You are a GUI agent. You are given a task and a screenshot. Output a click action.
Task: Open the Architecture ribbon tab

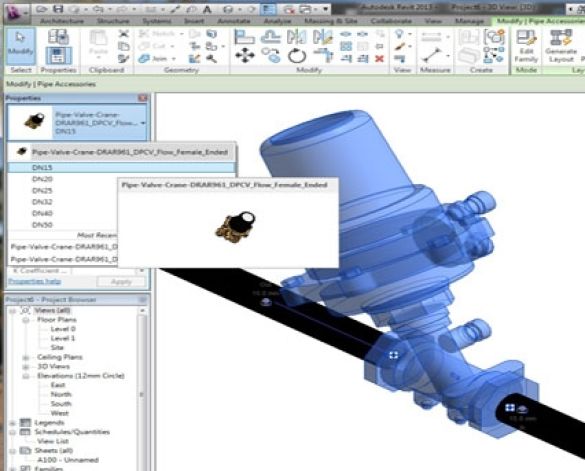tap(62, 21)
